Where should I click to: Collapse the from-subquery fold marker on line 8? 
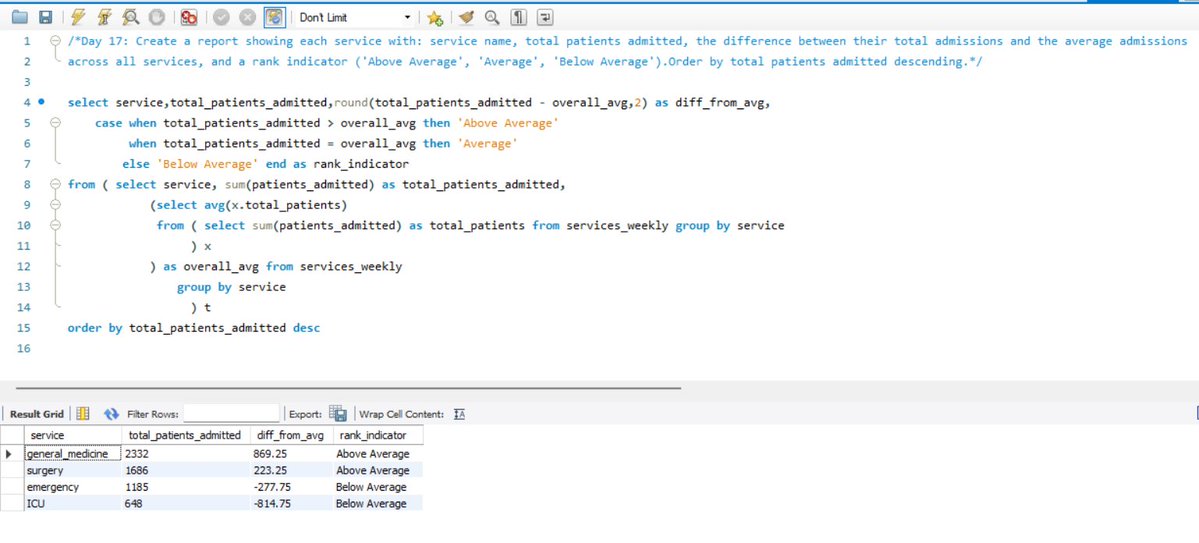(54, 184)
